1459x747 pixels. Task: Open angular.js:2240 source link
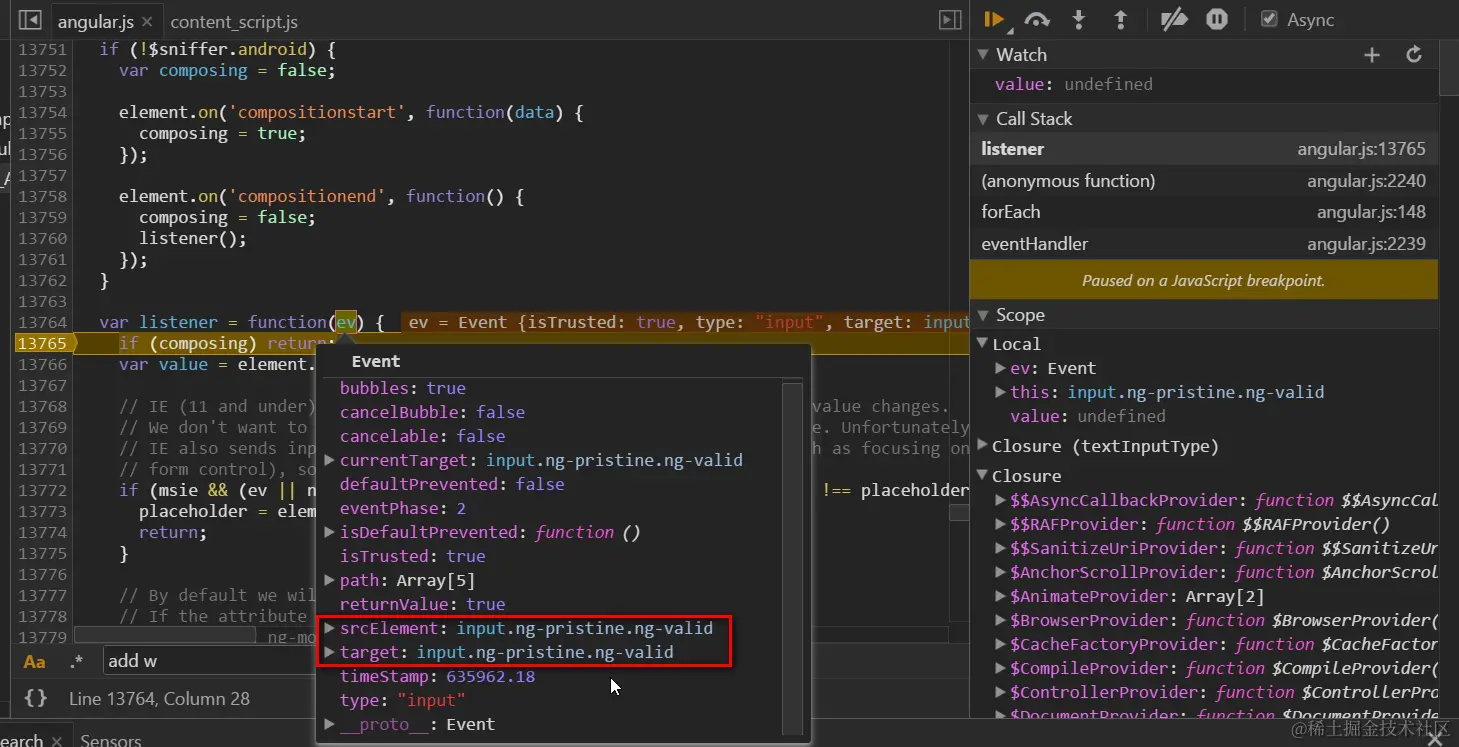click(1366, 181)
